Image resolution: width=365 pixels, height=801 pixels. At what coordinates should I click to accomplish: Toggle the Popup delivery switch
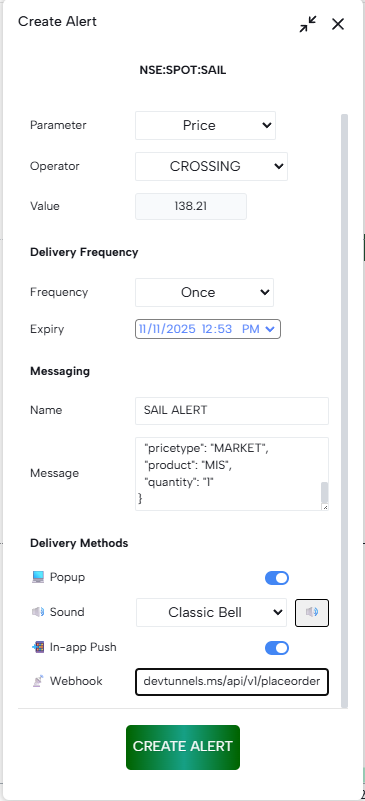click(277, 578)
